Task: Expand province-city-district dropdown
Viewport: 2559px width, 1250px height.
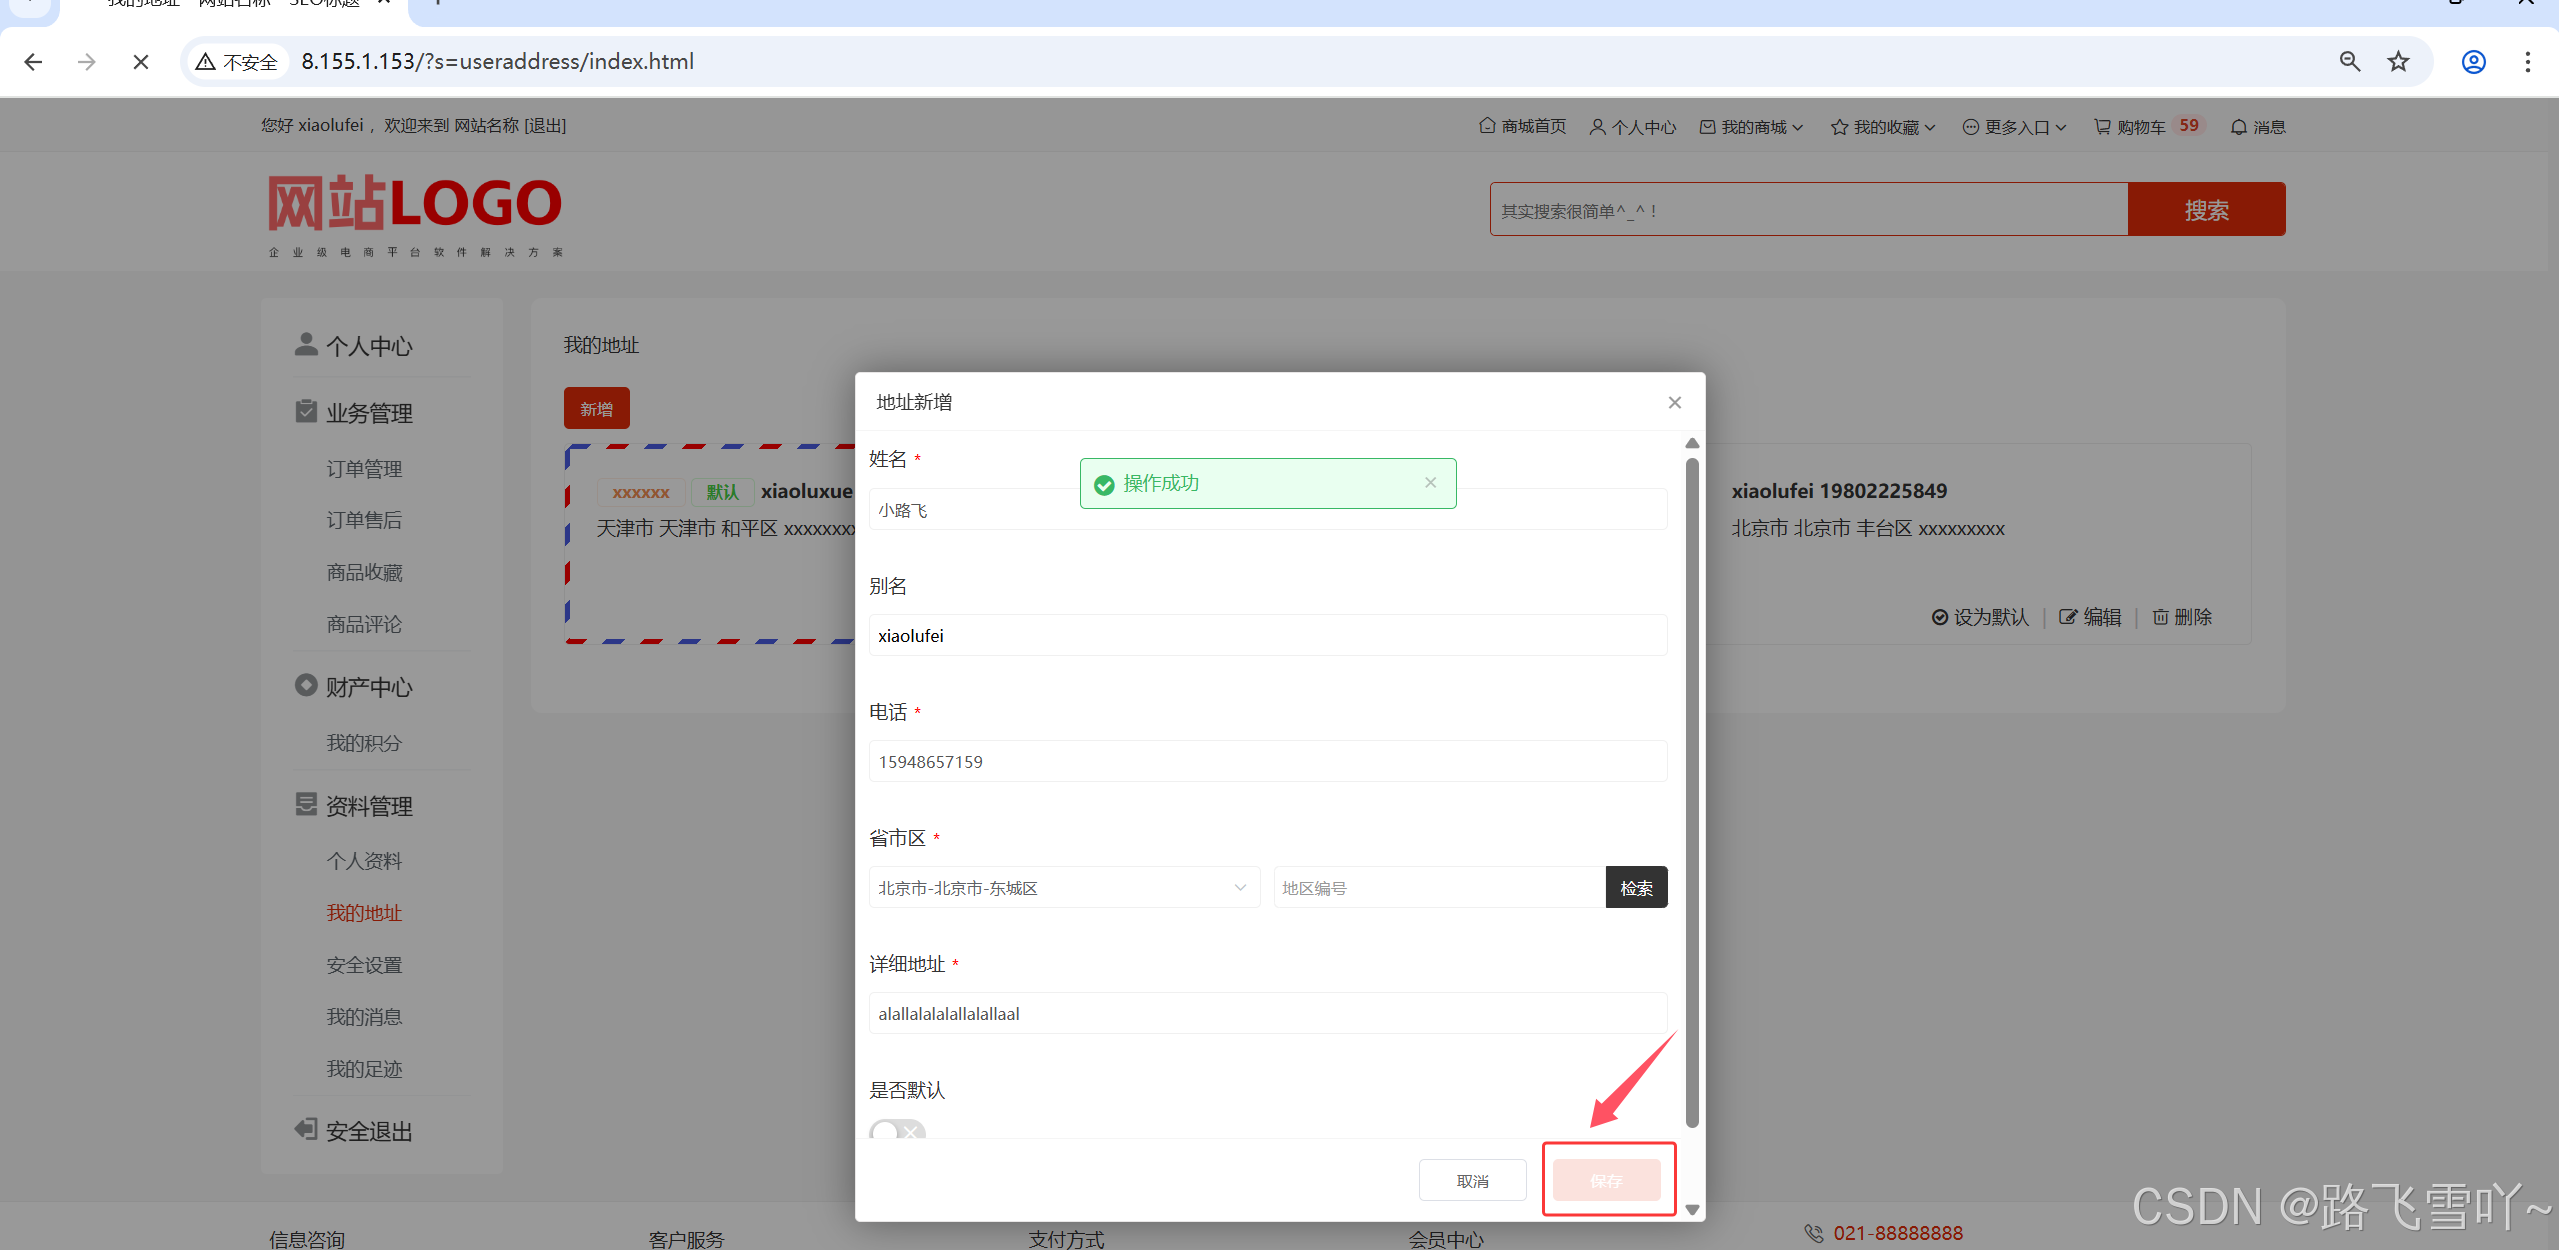Action: tap(1064, 888)
